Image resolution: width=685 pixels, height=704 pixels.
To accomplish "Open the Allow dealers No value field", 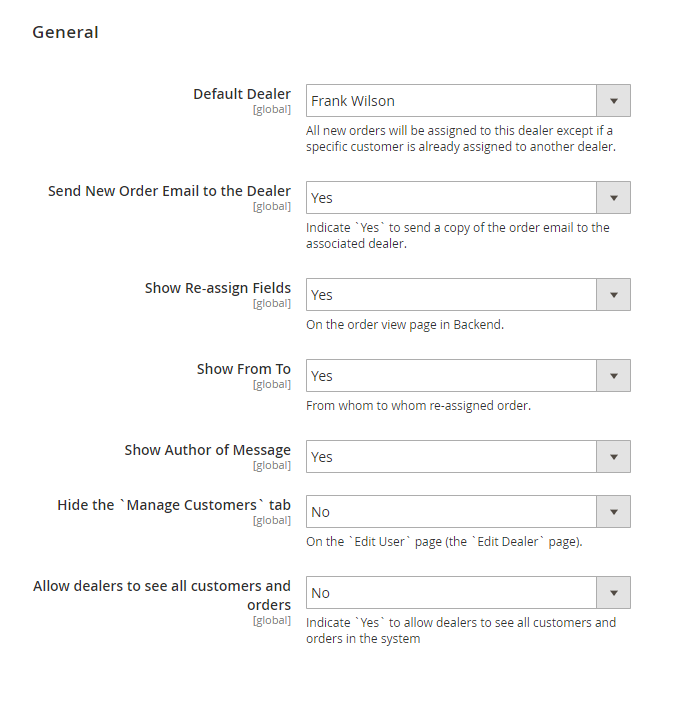I will coord(451,593).
